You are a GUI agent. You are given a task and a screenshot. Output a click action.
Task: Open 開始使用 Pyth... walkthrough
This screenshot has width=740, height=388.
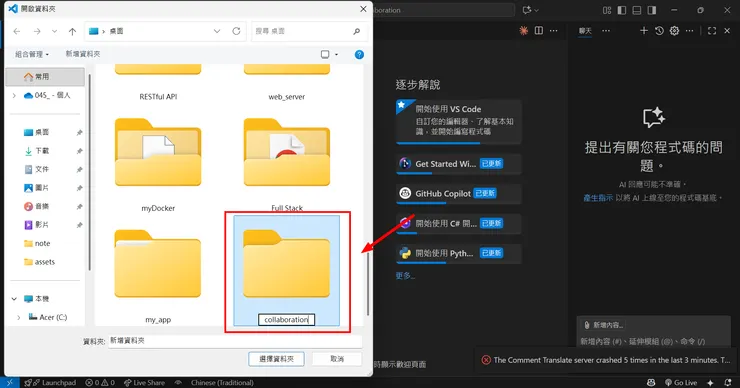point(459,253)
